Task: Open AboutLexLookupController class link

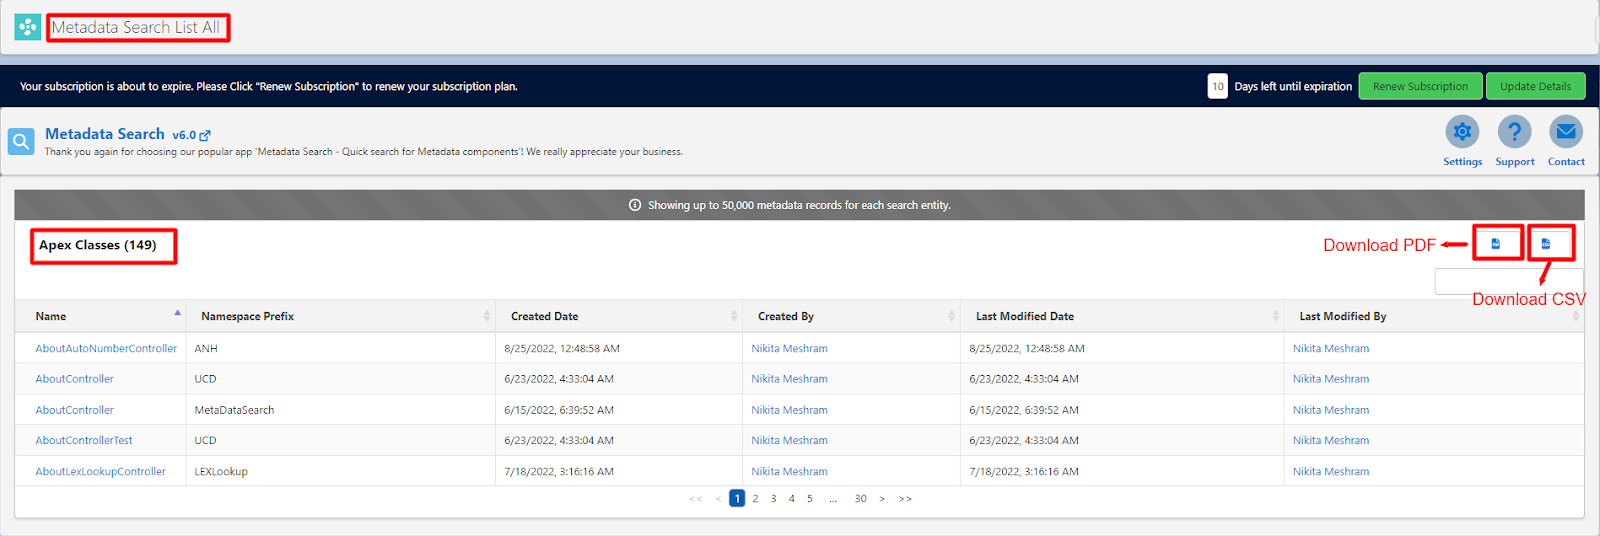Action: coord(100,471)
